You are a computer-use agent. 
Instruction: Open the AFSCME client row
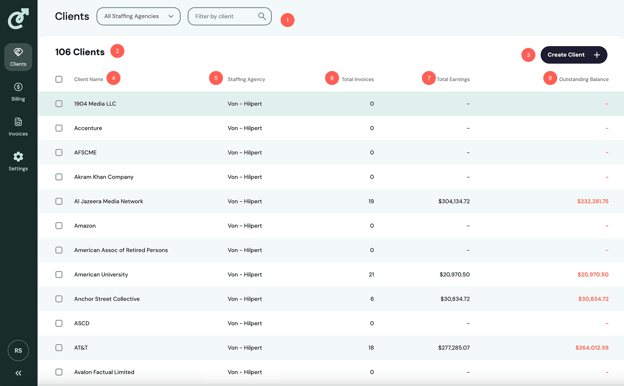coord(85,152)
